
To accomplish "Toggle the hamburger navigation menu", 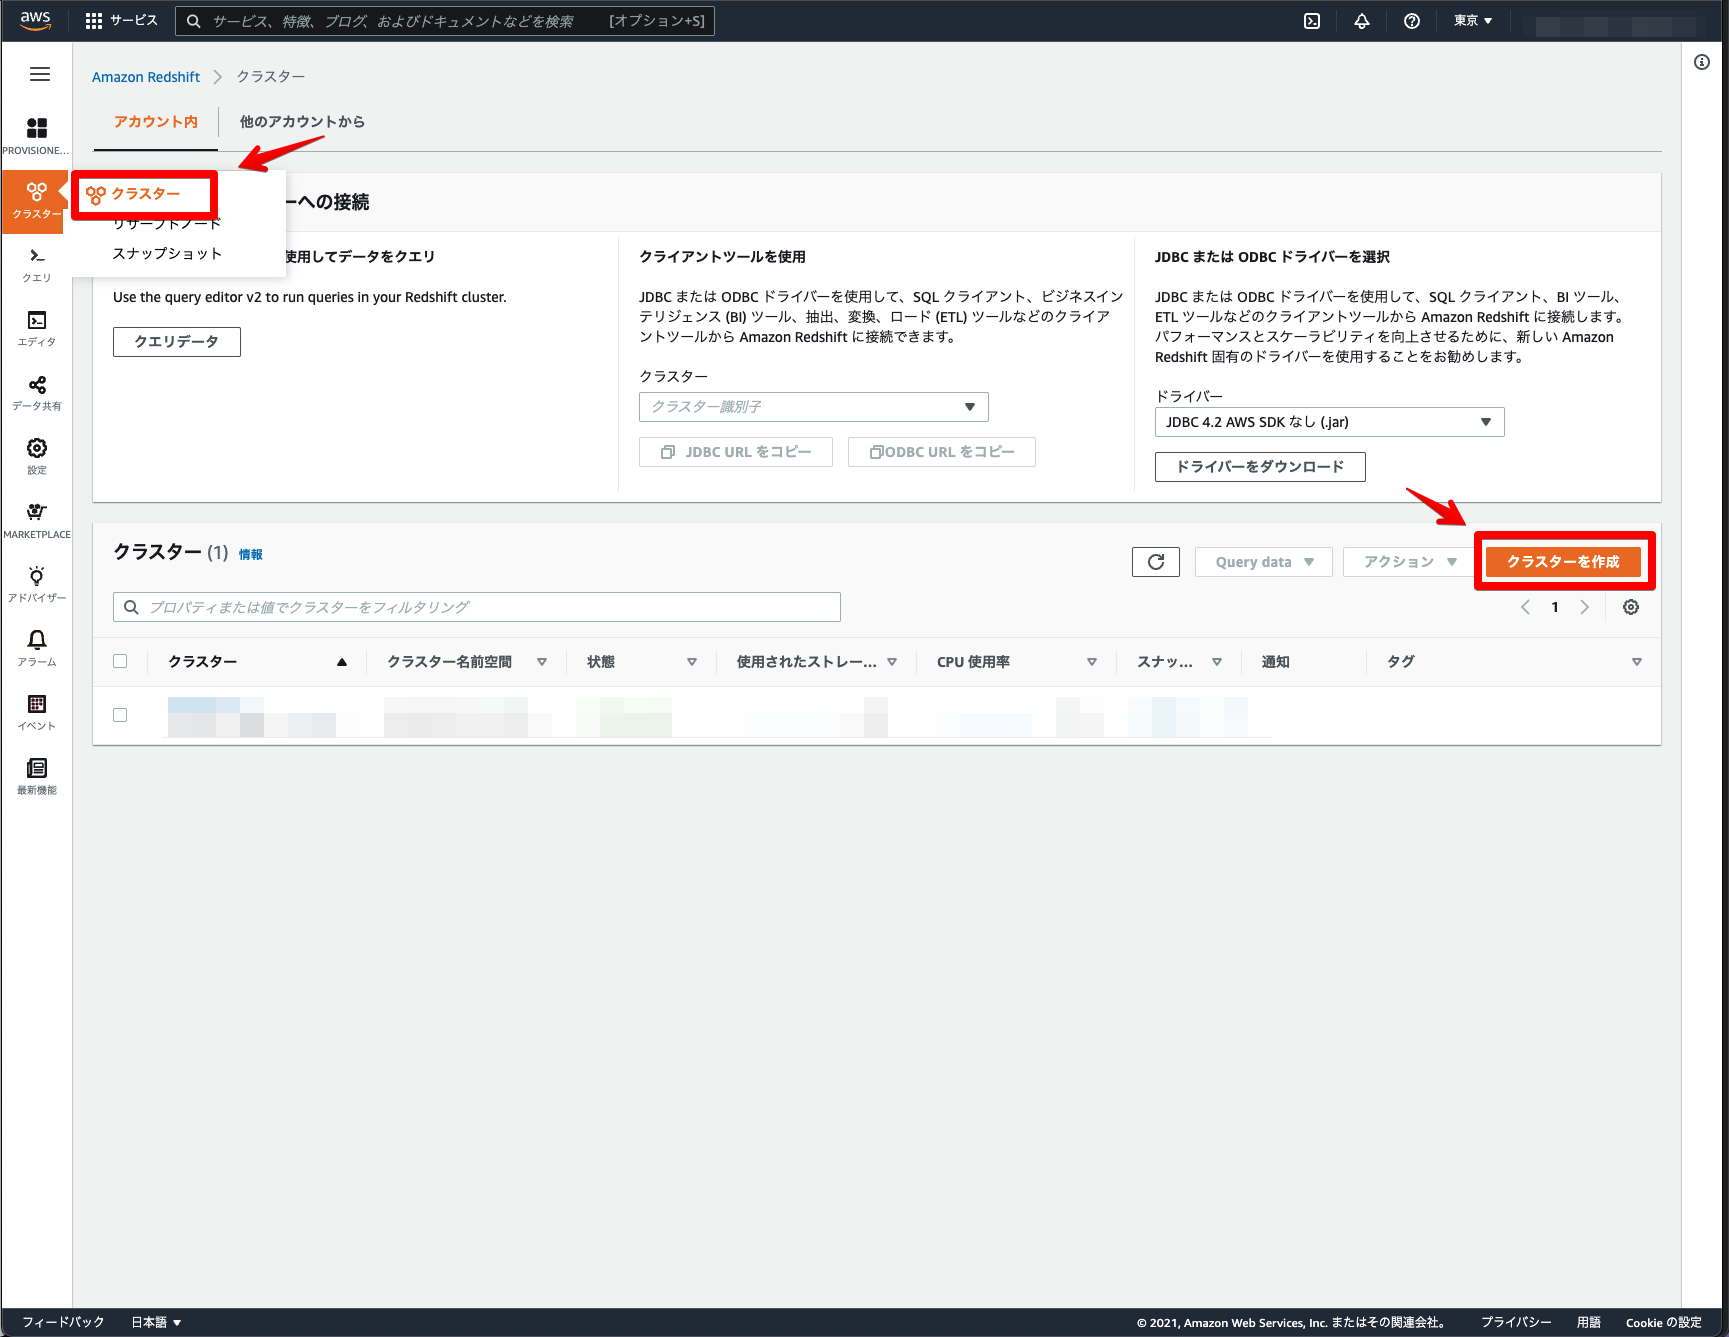I will (x=40, y=74).
